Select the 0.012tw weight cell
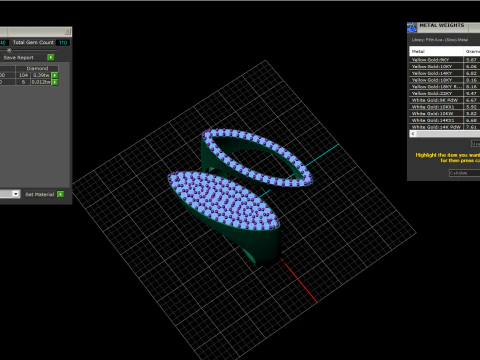The image size is (480, 360). (x=41, y=82)
